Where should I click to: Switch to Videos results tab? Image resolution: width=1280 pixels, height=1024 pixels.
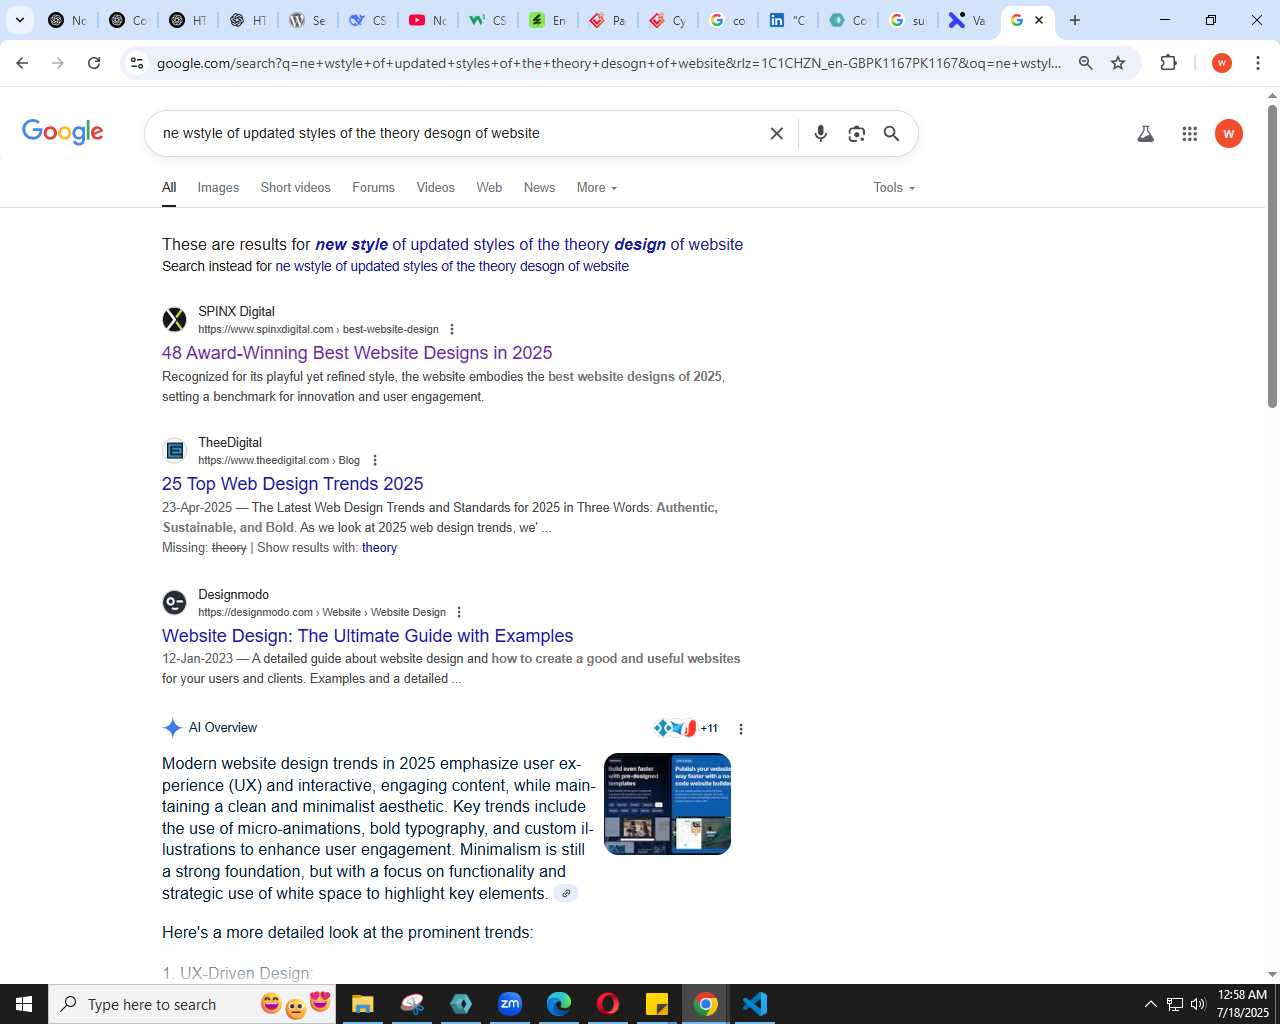click(x=435, y=188)
